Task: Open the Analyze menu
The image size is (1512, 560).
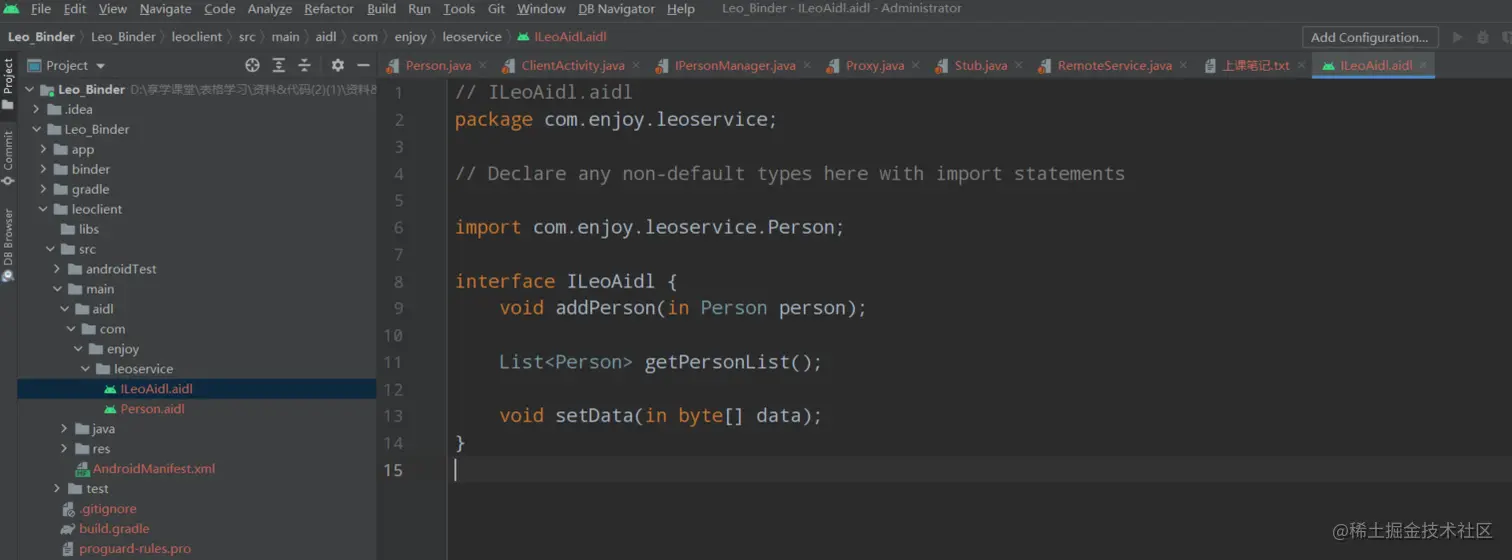Action: tap(270, 9)
